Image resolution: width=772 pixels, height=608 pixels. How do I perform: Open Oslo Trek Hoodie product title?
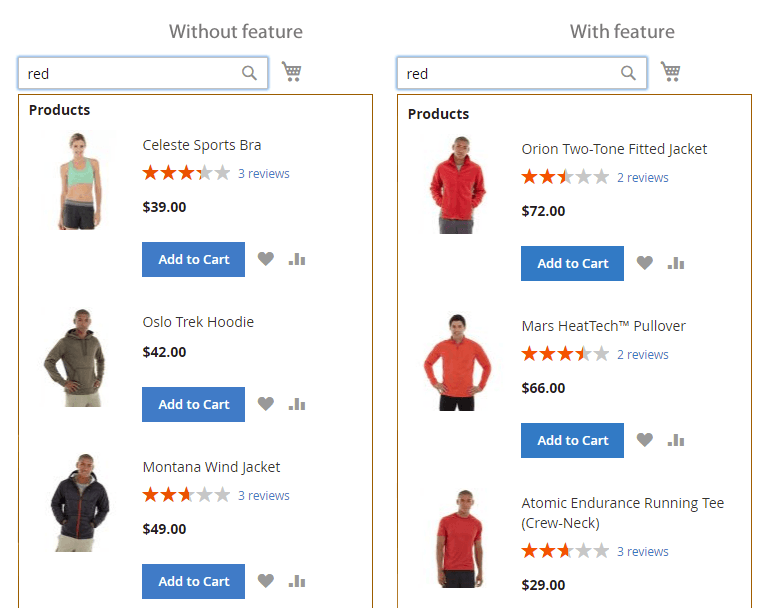(x=198, y=322)
